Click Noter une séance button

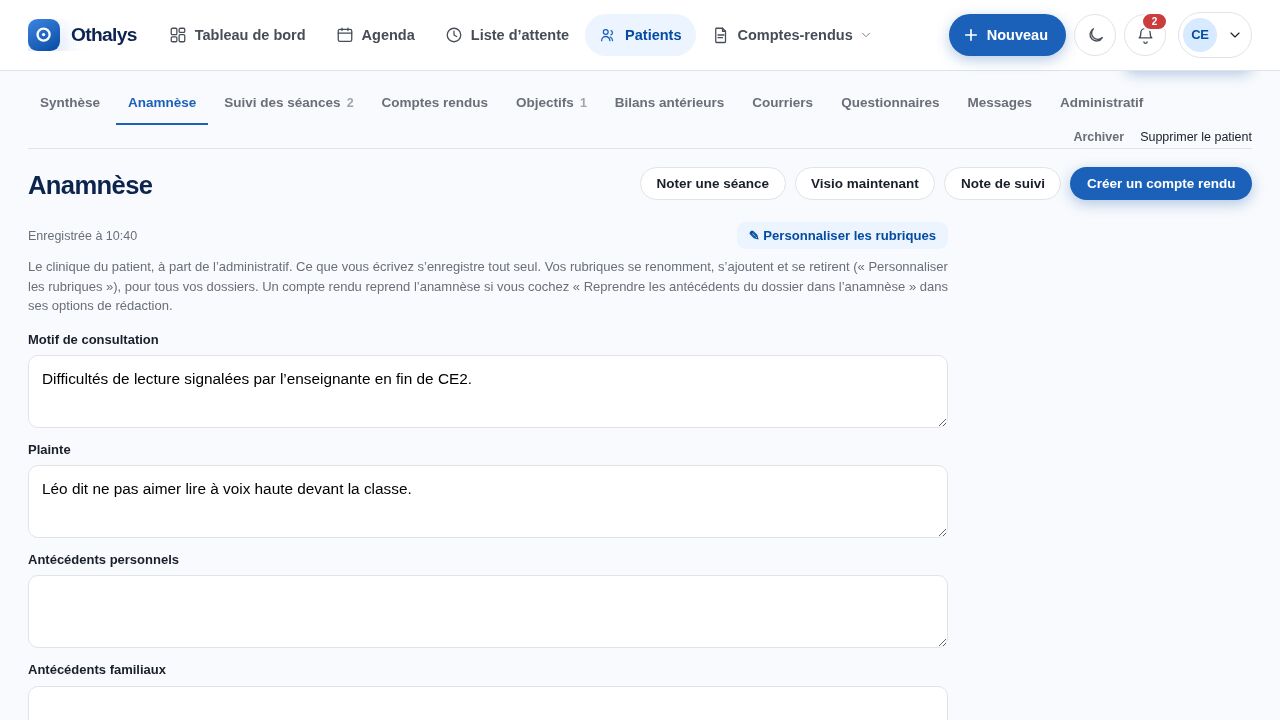pos(713,184)
